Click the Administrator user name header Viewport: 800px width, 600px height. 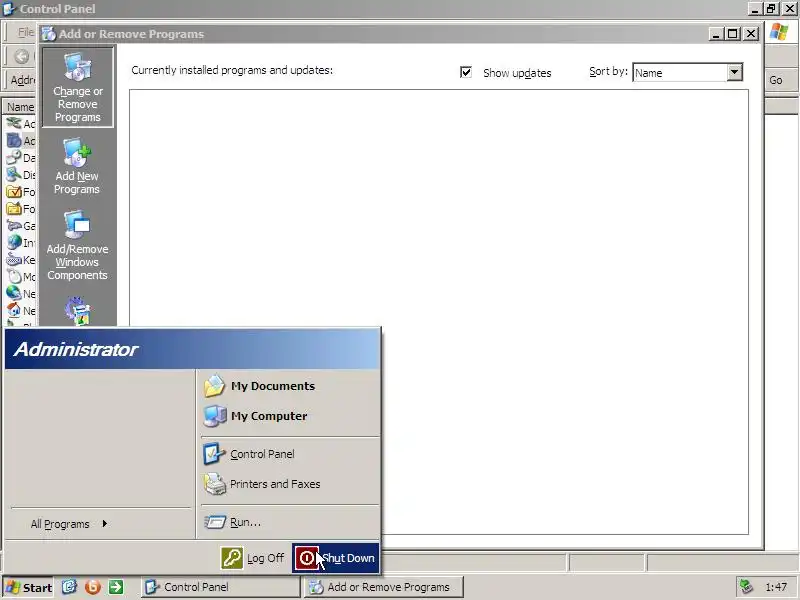pyautogui.click(x=76, y=349)
